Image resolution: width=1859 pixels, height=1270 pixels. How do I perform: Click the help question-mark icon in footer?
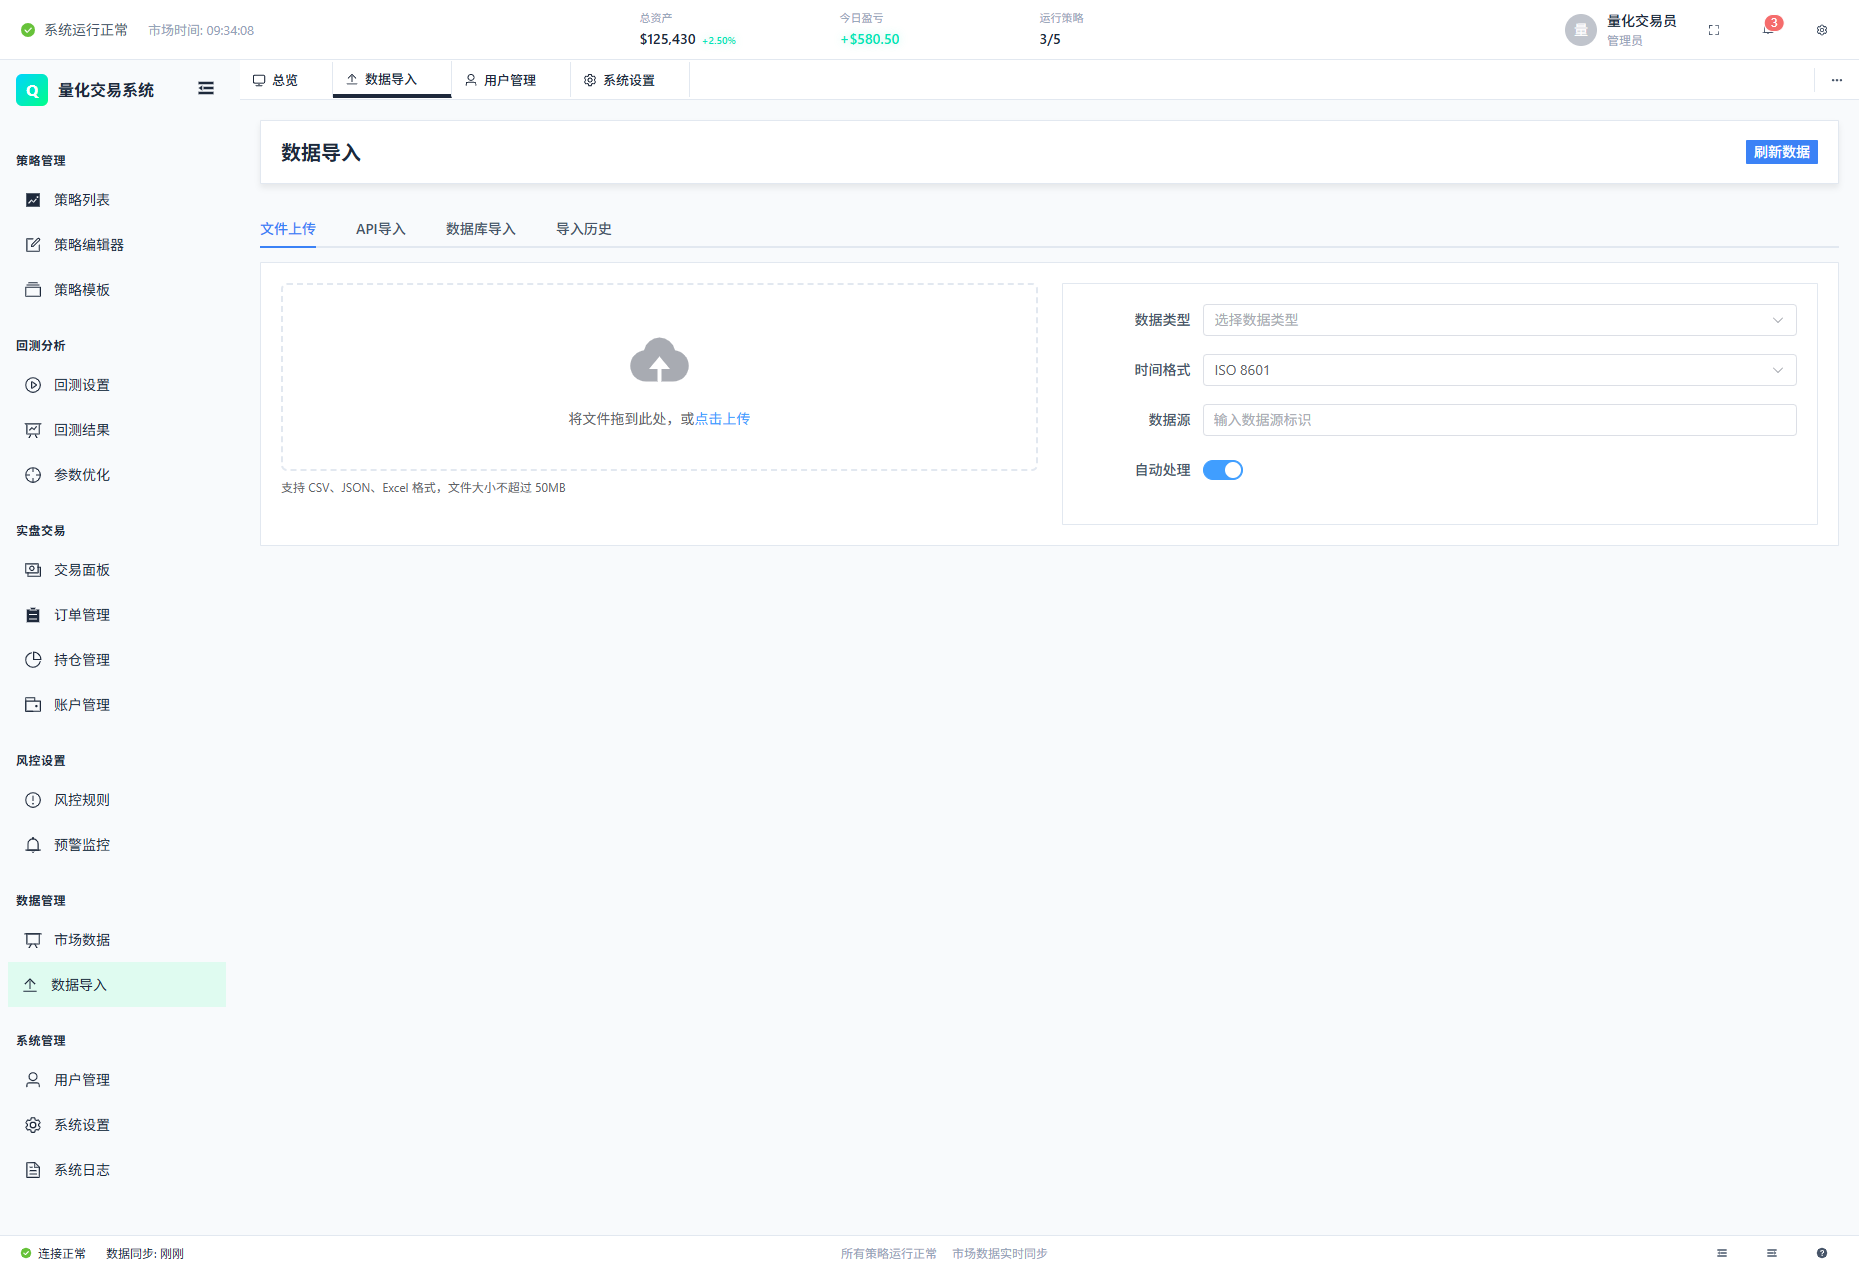click(x=1822, y=1253)
